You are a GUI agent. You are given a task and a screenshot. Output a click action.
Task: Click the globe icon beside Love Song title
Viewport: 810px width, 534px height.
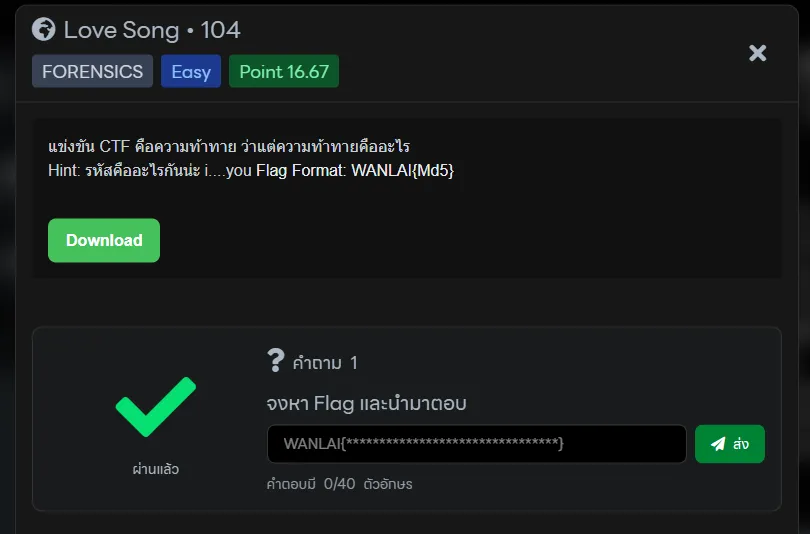[43, 29]
